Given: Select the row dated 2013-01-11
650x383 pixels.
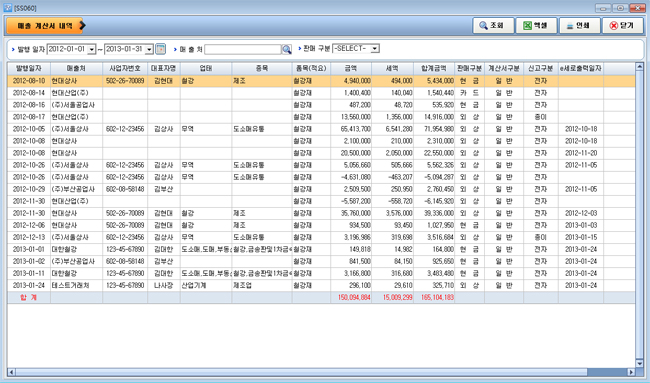Looking at the screenshot, I should pos(321,273).
